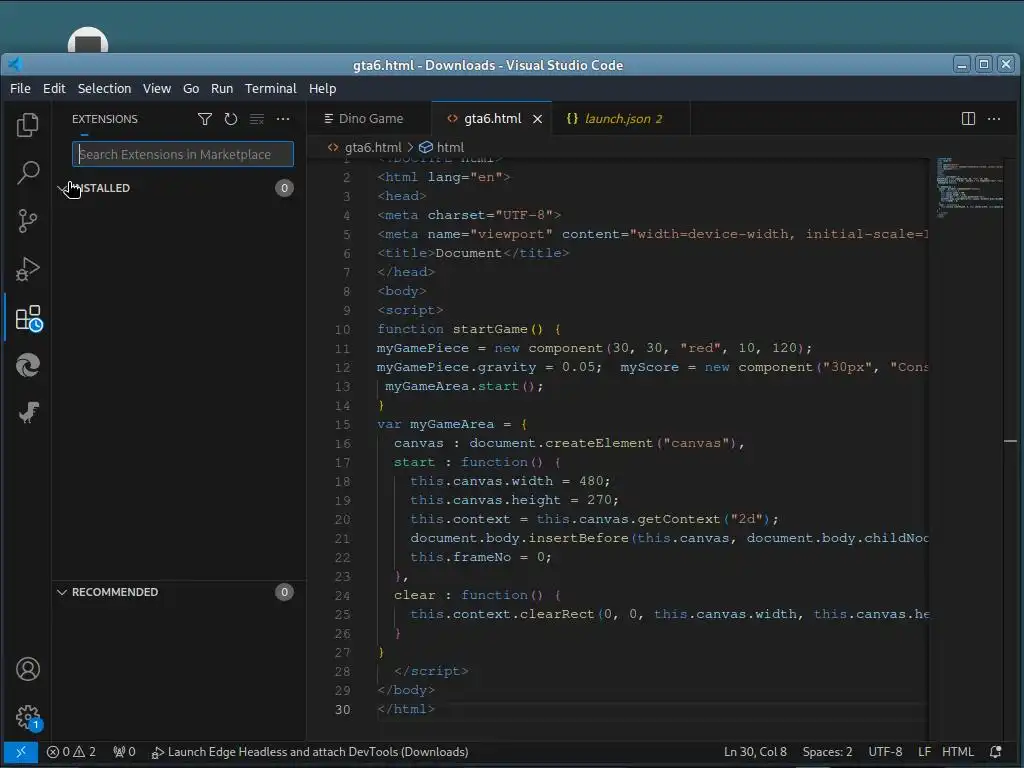Open the Run menu
1024x768 pixels.
click(x=221, y=88)
